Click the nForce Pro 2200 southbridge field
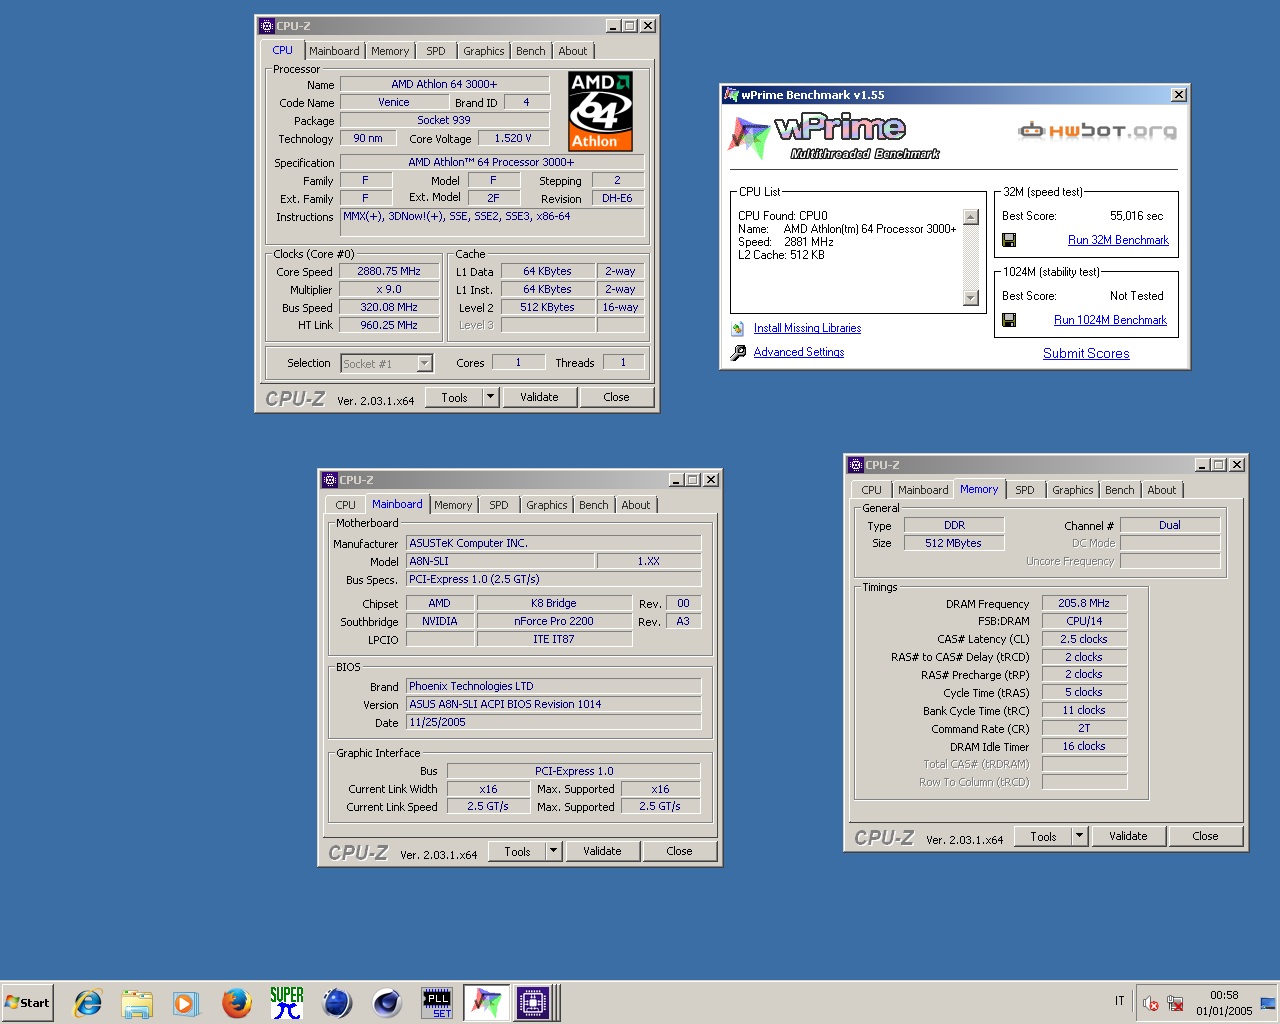This screenshot has width=1280, height=1024. tap(554, 621)
